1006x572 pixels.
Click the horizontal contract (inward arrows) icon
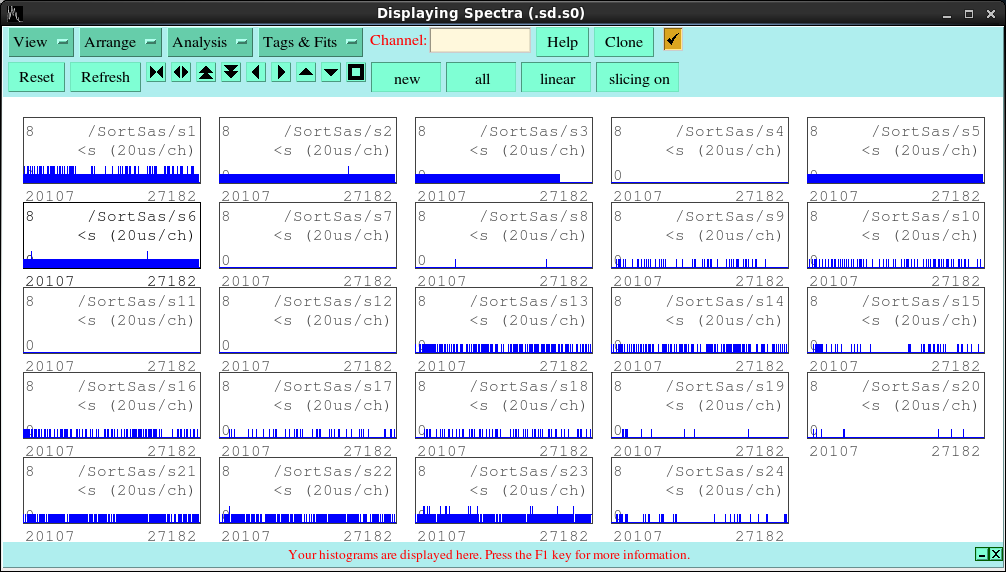click(x=157, y=73)
